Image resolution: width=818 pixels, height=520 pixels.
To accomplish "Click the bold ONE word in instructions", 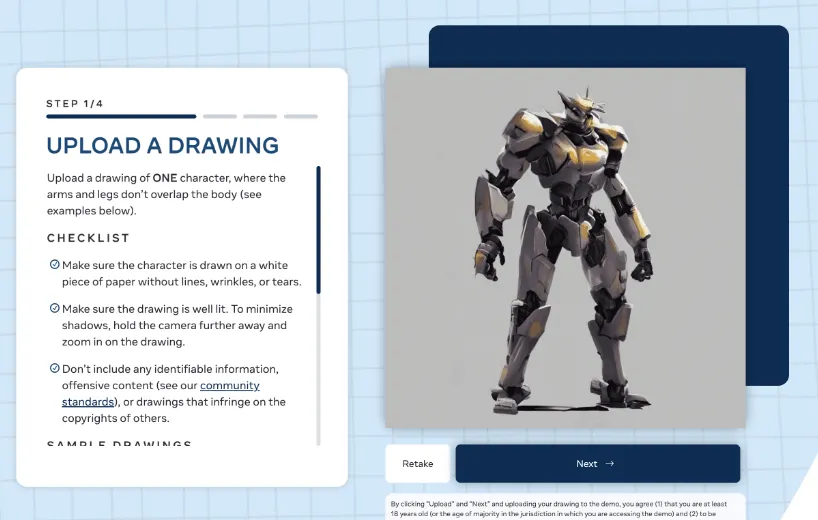I will click(x=165, y=178).
